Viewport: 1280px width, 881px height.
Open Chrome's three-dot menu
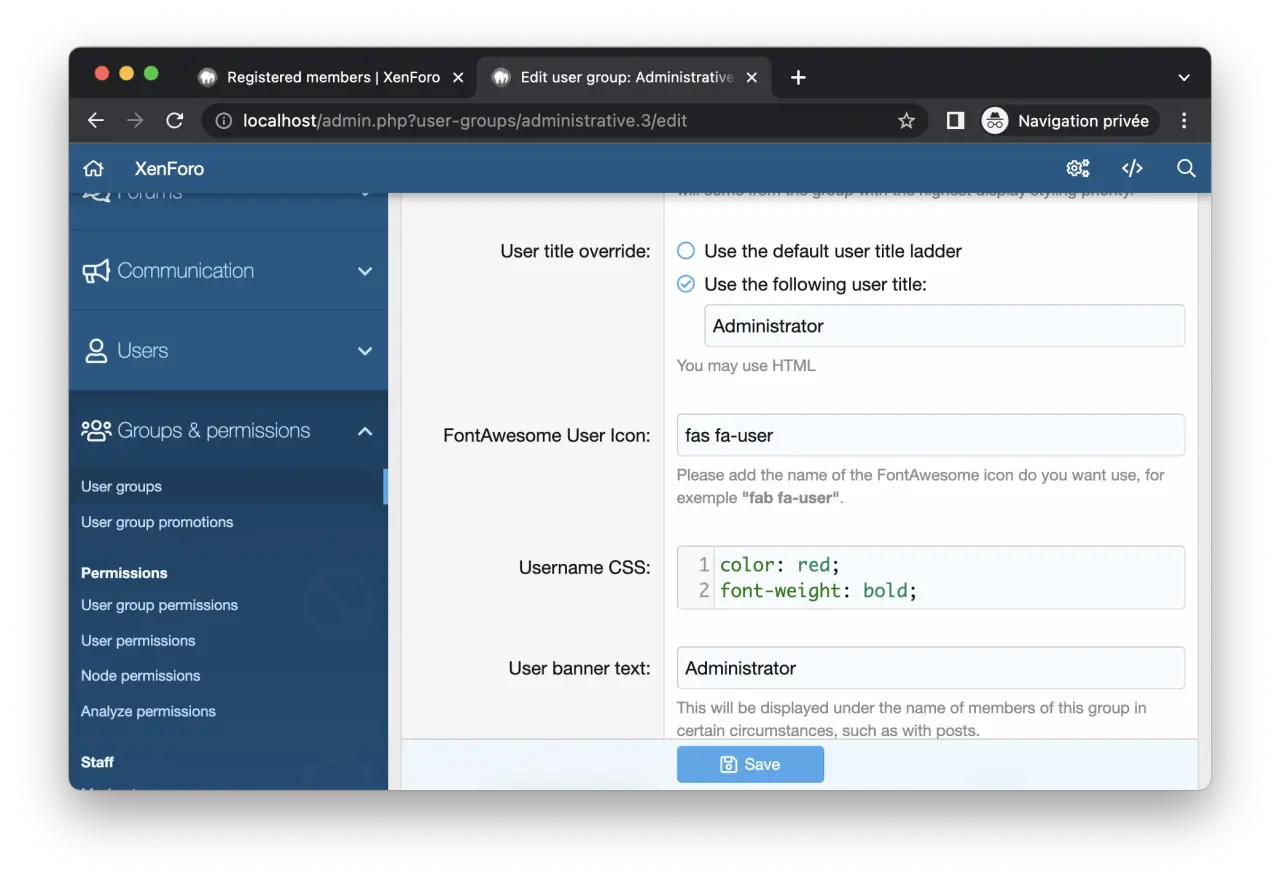pyautogui.click(x=1184, y=121)
